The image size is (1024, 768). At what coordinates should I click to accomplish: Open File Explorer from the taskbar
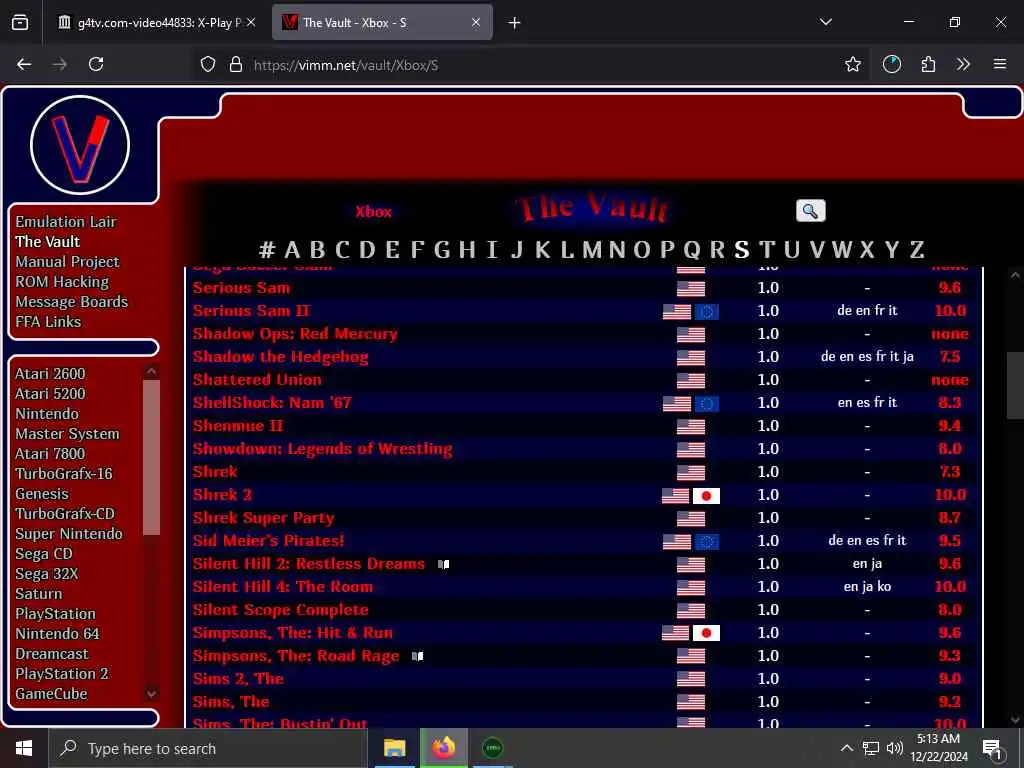pos(394,748)
